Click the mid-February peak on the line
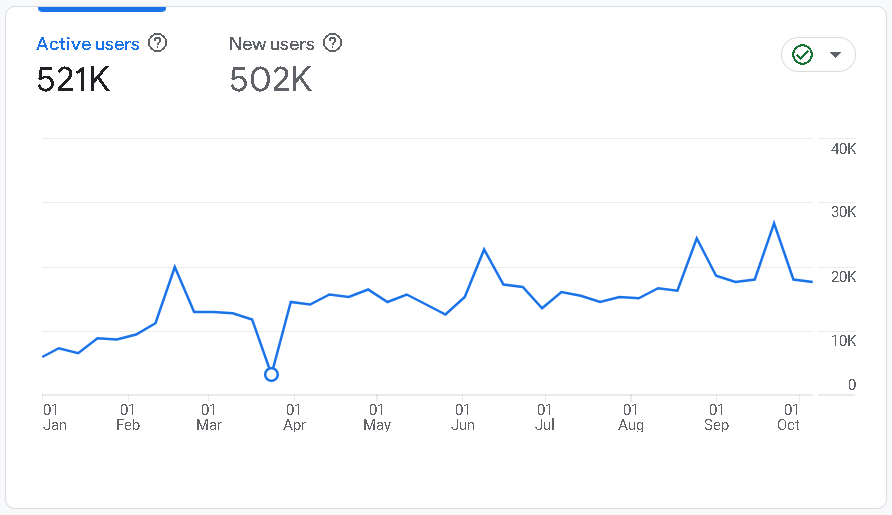Image resolution: width=892 pixels, height=515 pixels. click(x=175, y=267)
